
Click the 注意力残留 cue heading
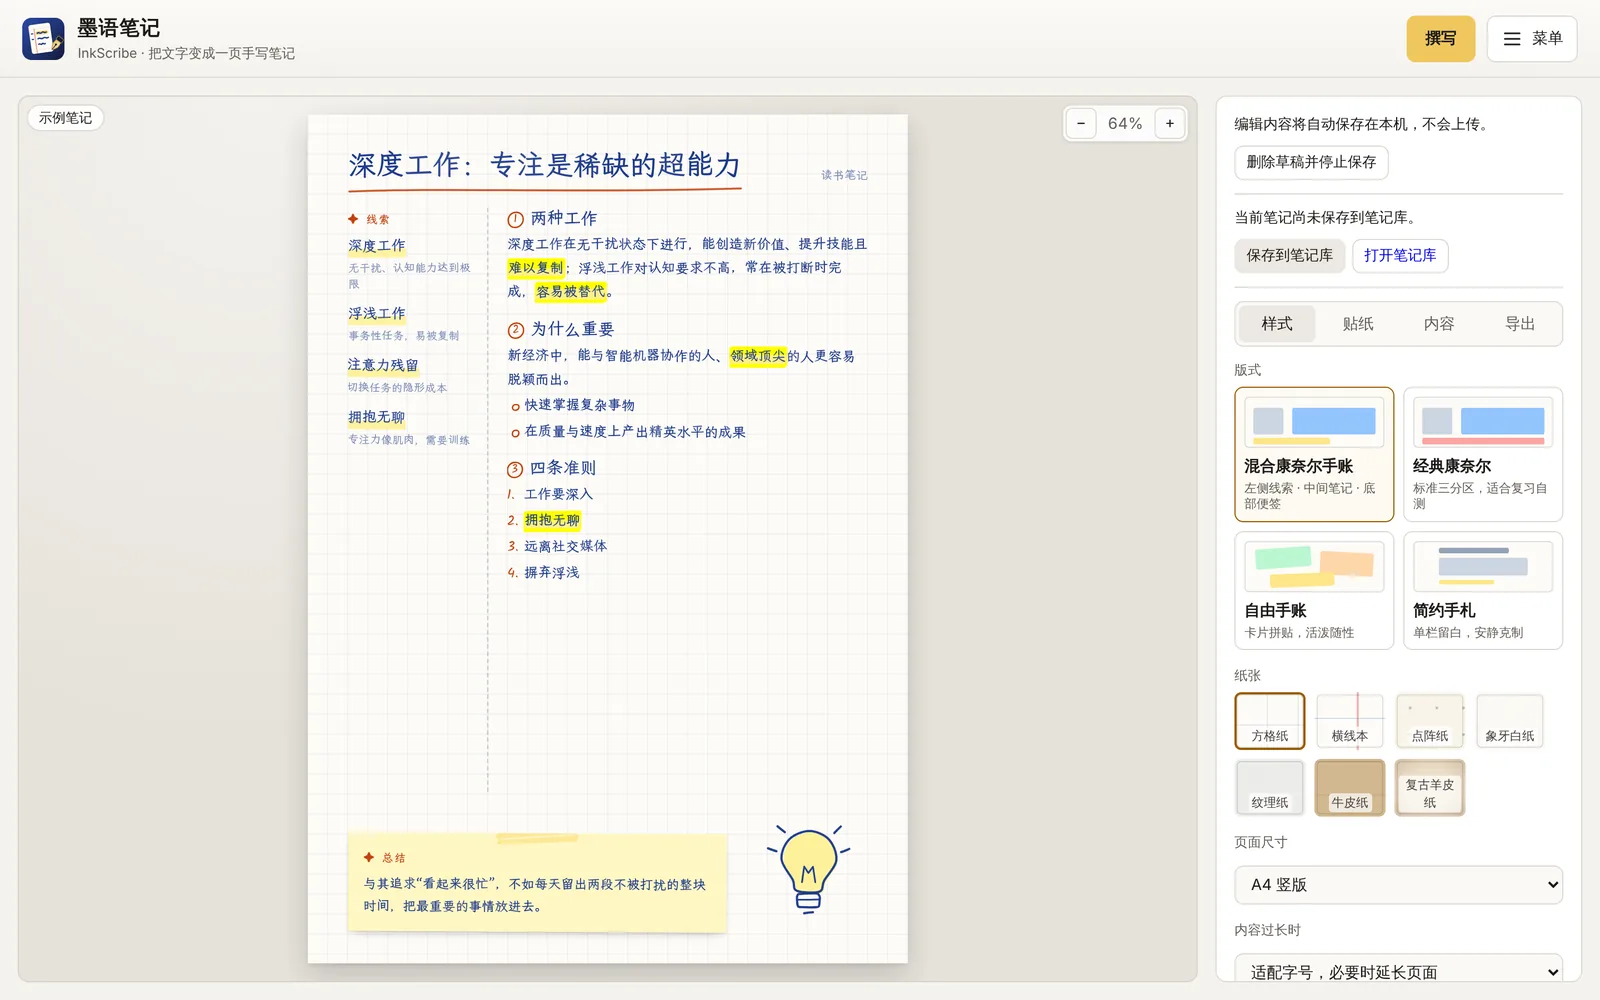383,365
